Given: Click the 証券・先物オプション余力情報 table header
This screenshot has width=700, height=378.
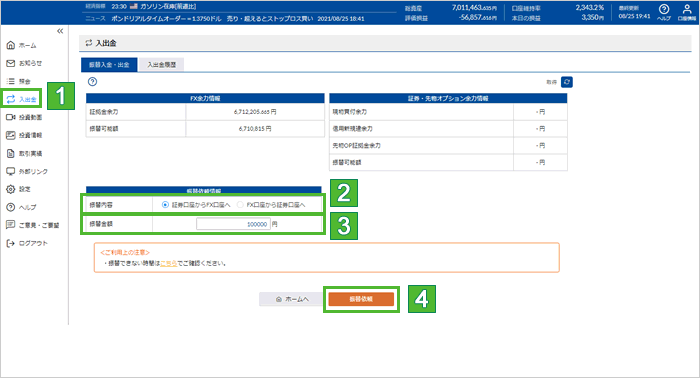Looking at the screenshot, I should click(448, 98).
